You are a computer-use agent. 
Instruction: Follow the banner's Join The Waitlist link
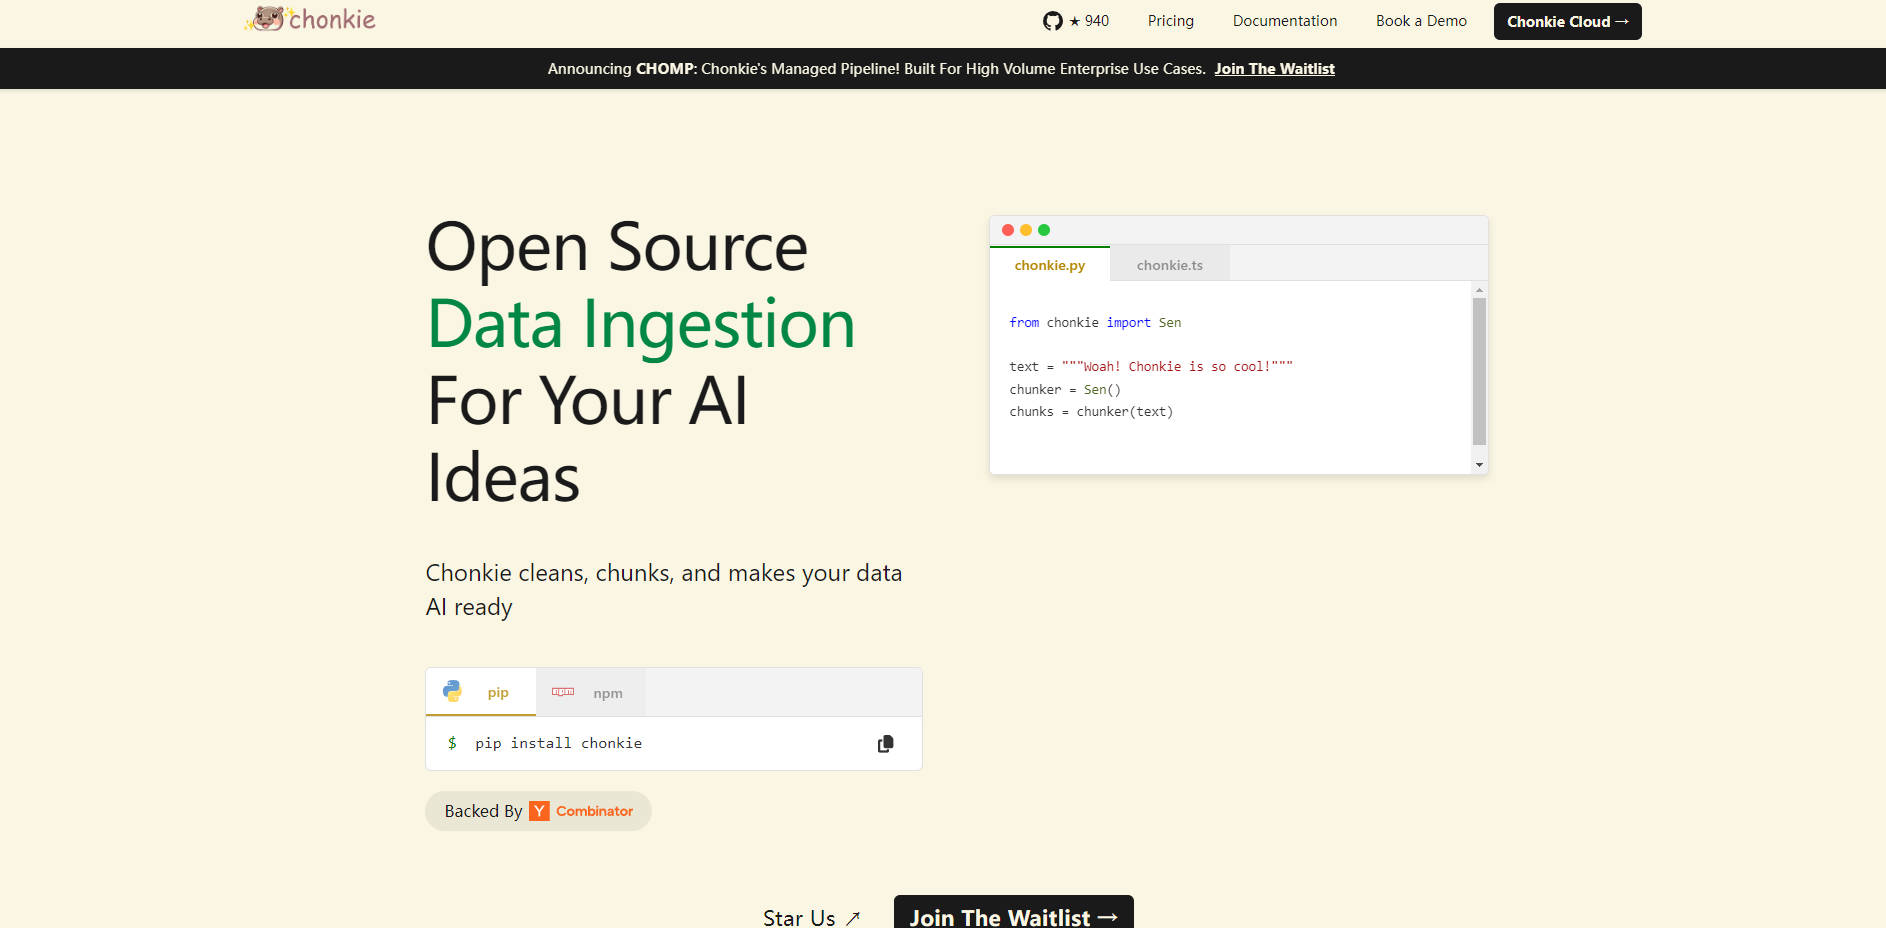[x=1274, y=69]
